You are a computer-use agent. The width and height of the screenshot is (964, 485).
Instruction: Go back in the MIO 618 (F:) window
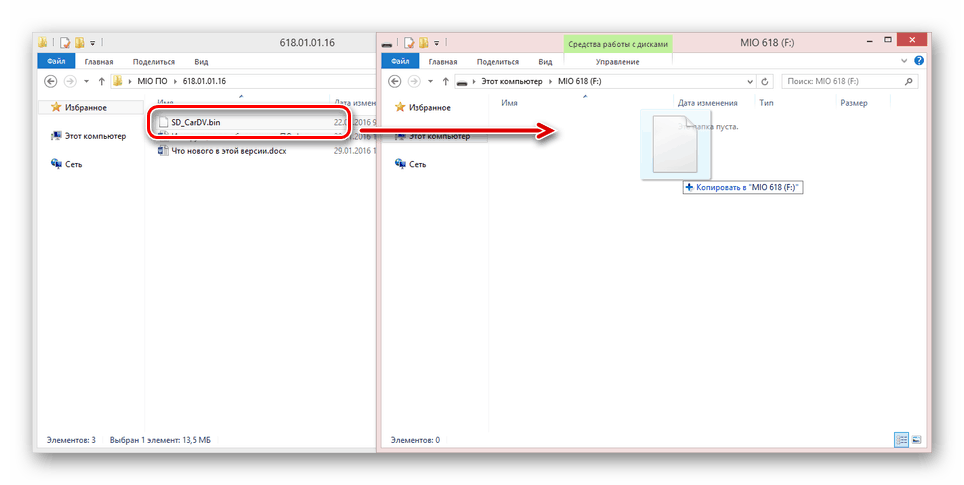coord(394,81)
